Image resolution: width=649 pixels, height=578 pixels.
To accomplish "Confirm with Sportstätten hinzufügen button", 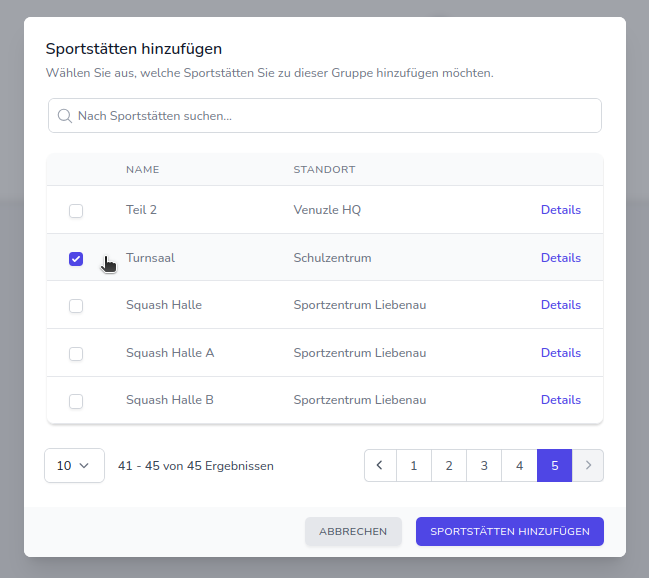I will (509, 532).
